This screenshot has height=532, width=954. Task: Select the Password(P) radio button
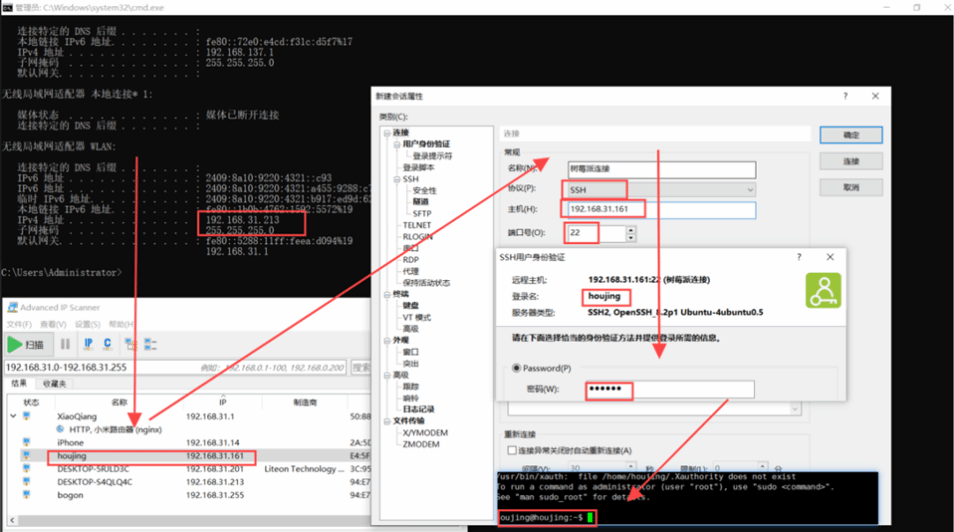point(516,368)
